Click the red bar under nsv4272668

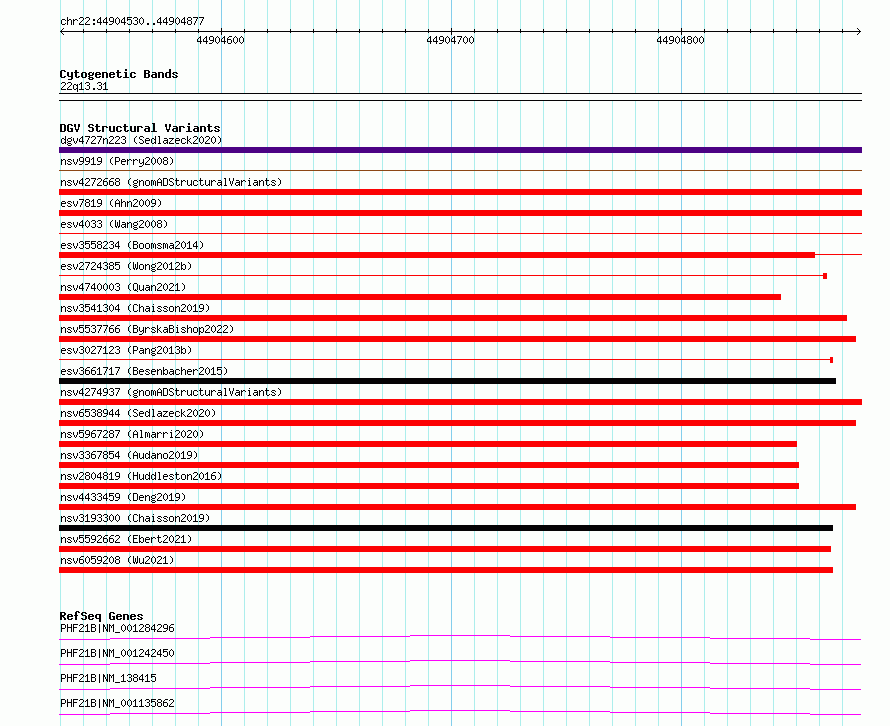tap(460, 192)
